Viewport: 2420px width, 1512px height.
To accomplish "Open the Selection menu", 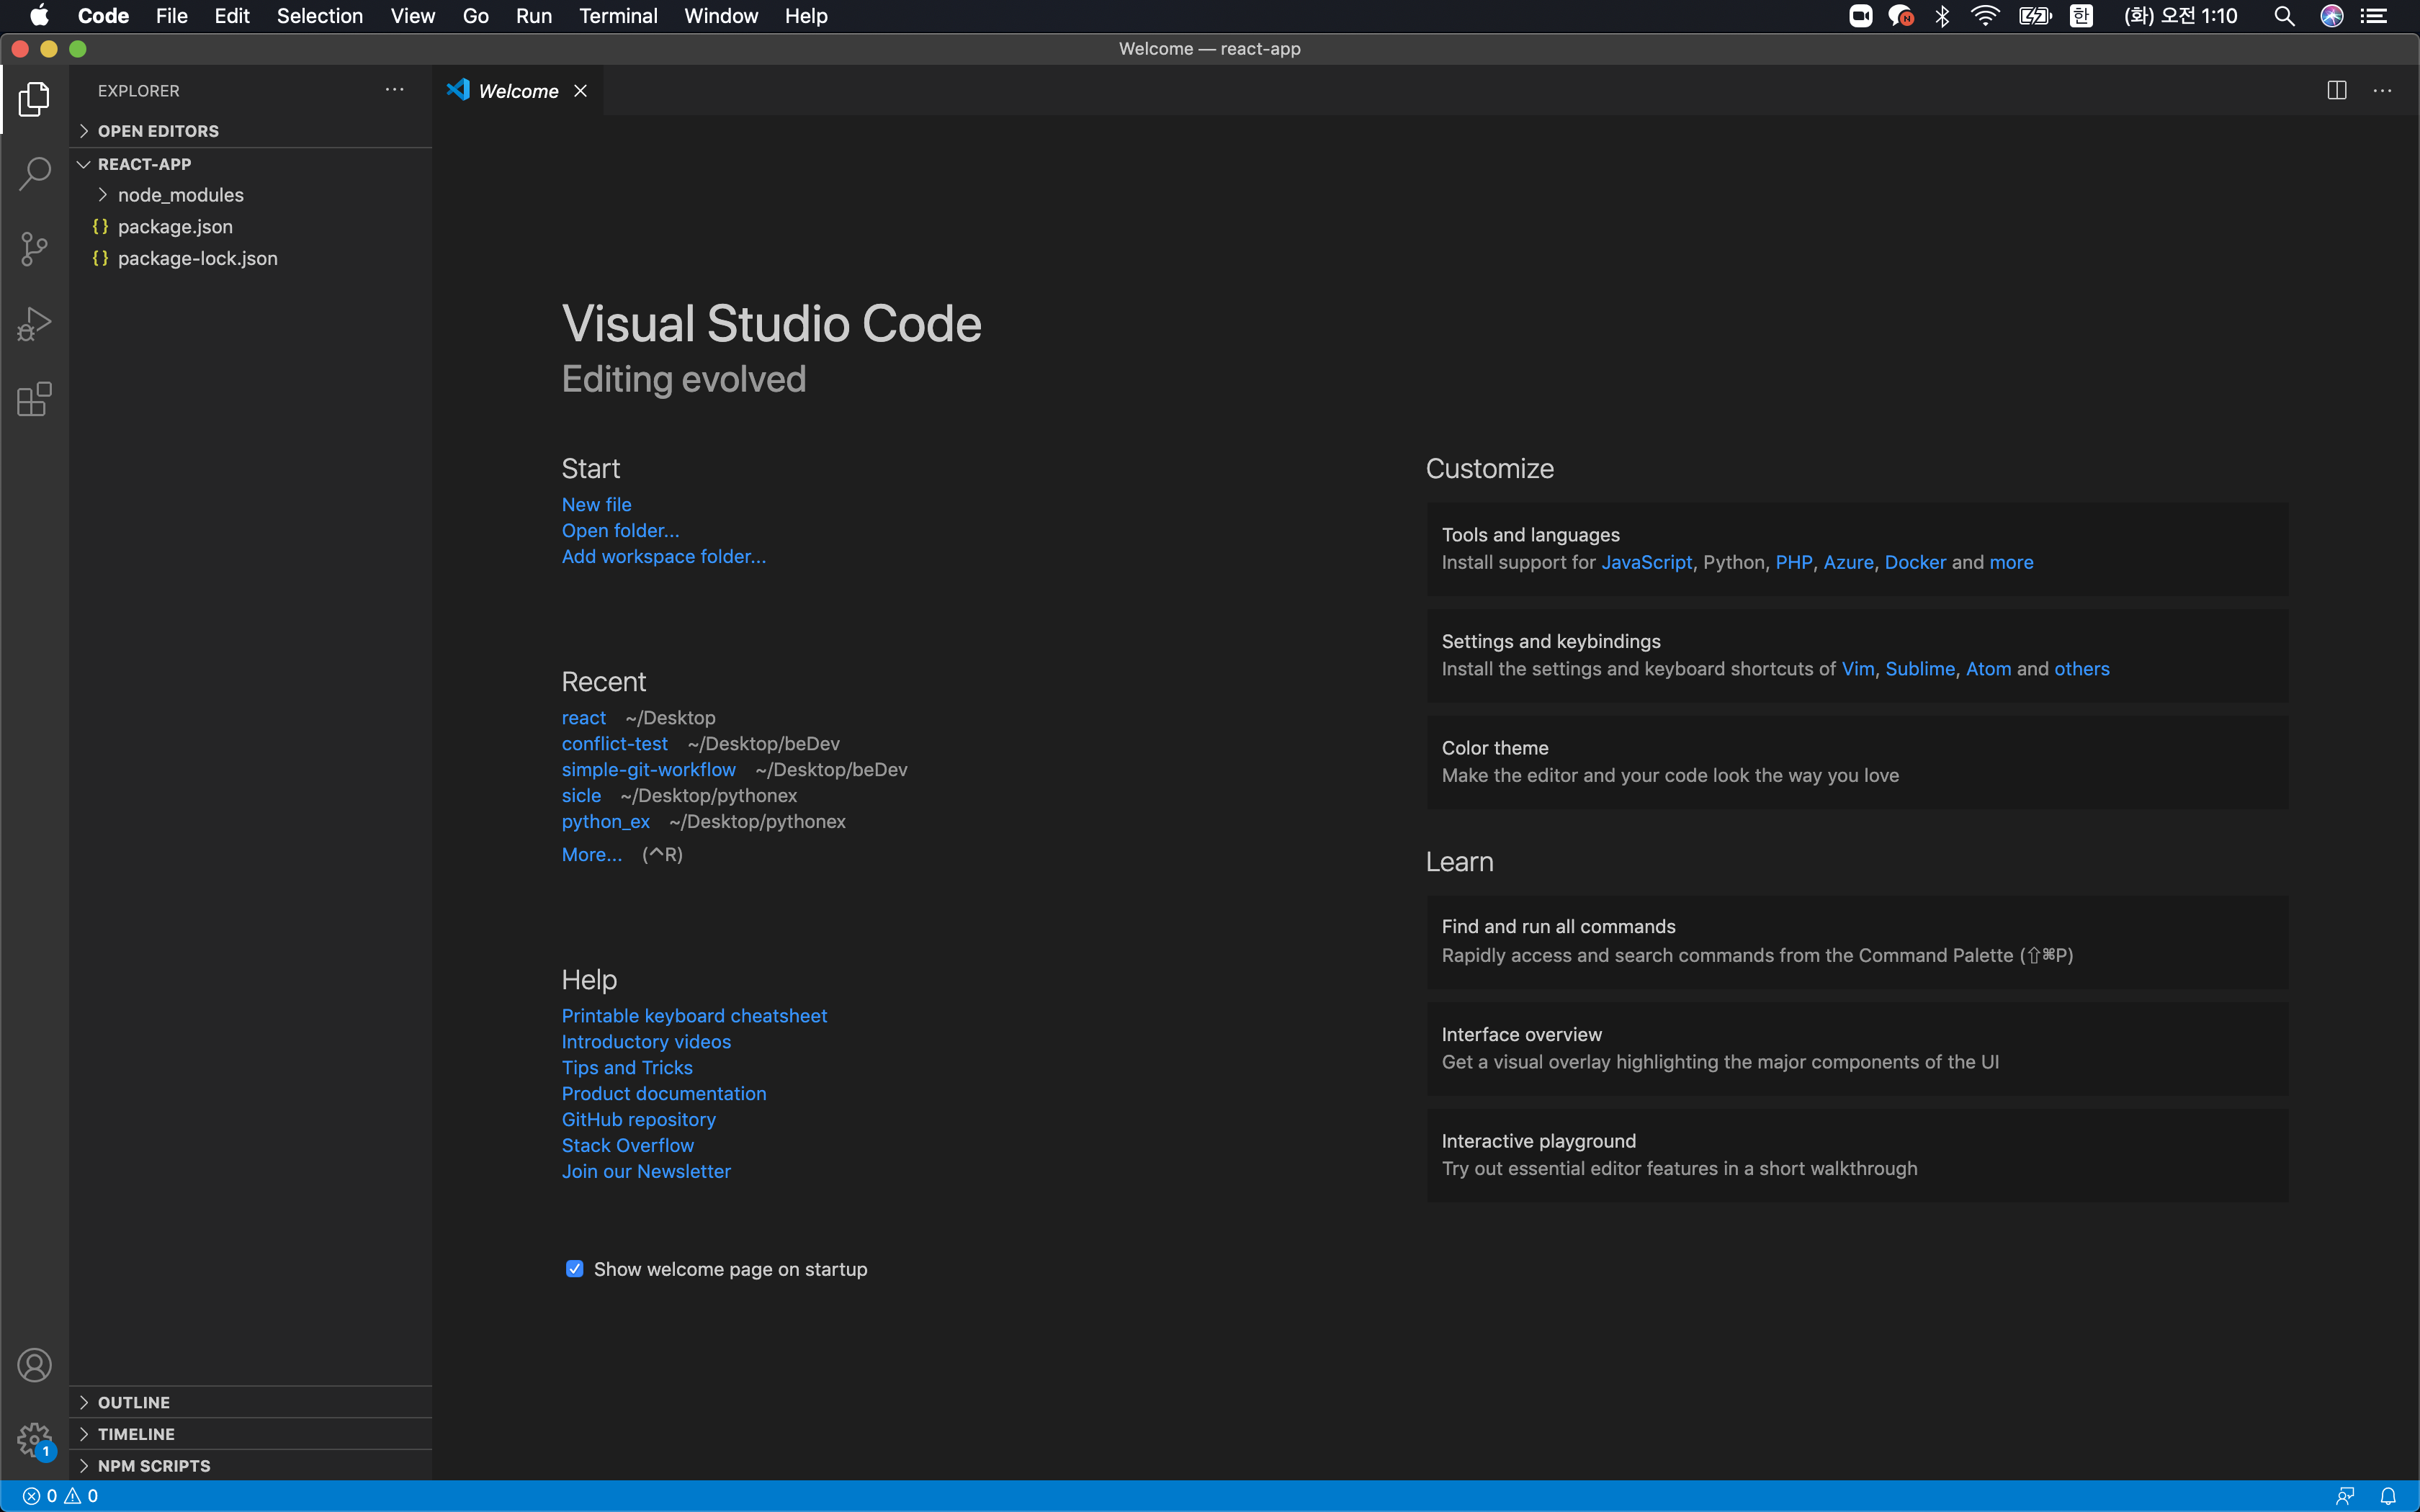I will 319,16.
